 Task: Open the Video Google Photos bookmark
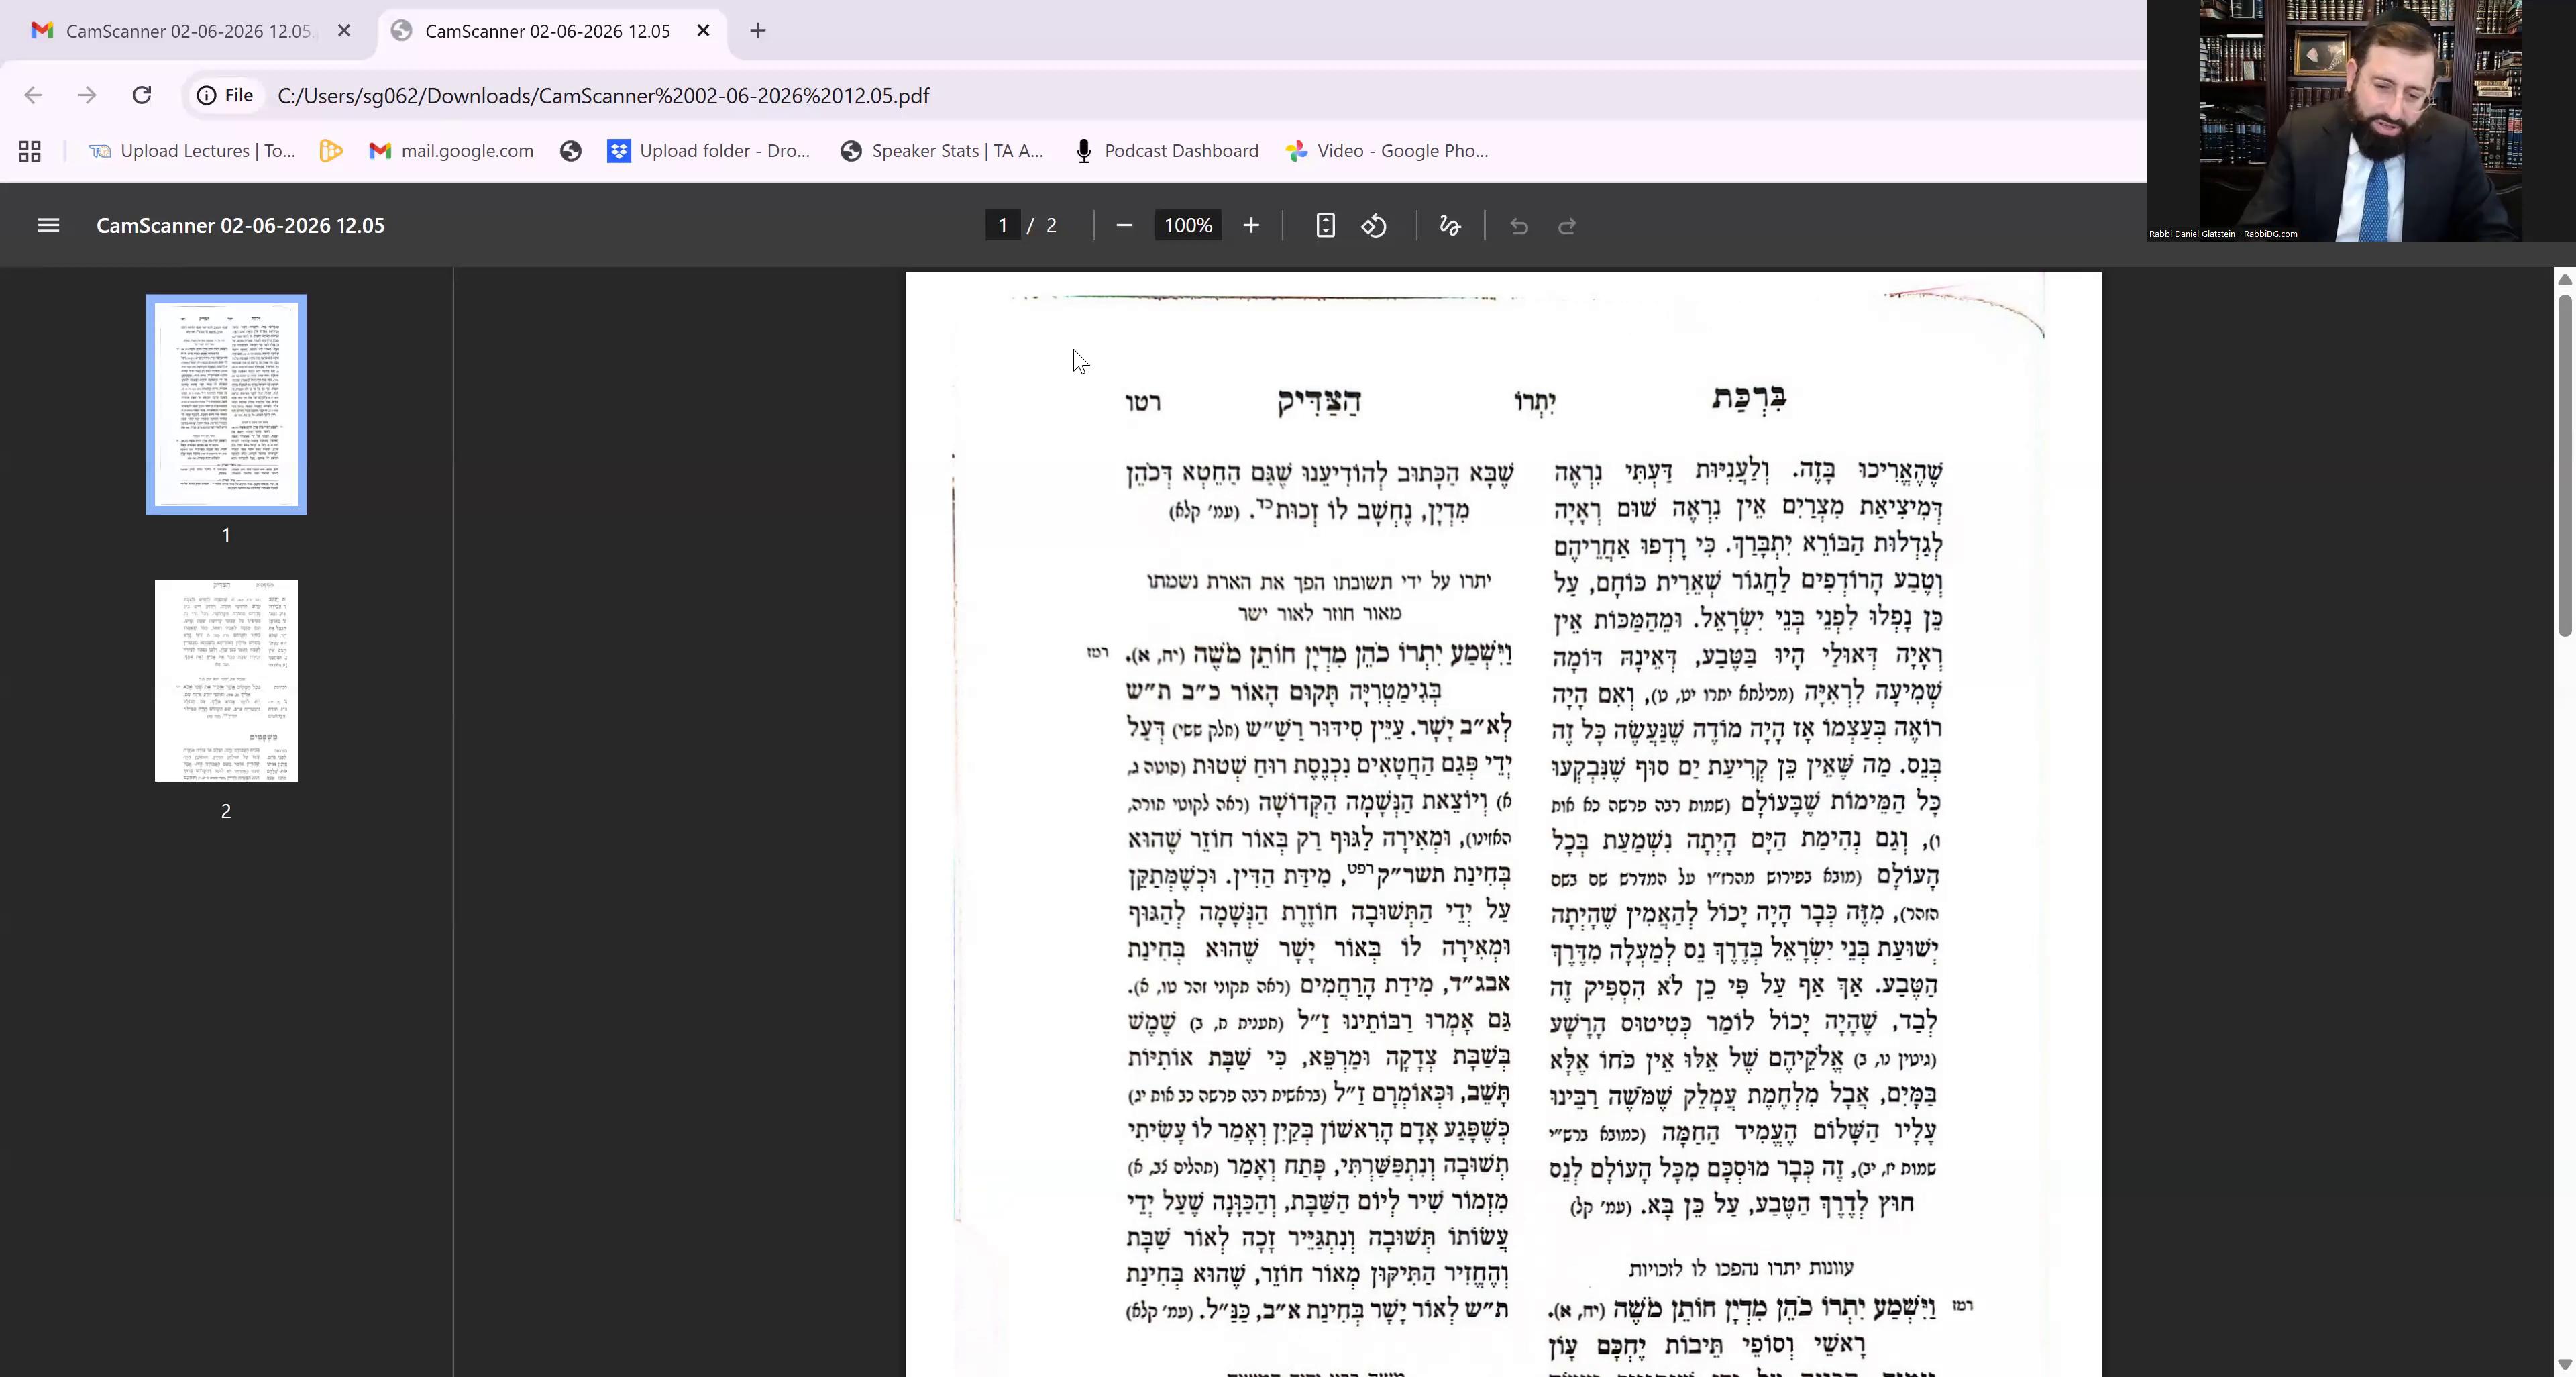[x=1387, y=151]
